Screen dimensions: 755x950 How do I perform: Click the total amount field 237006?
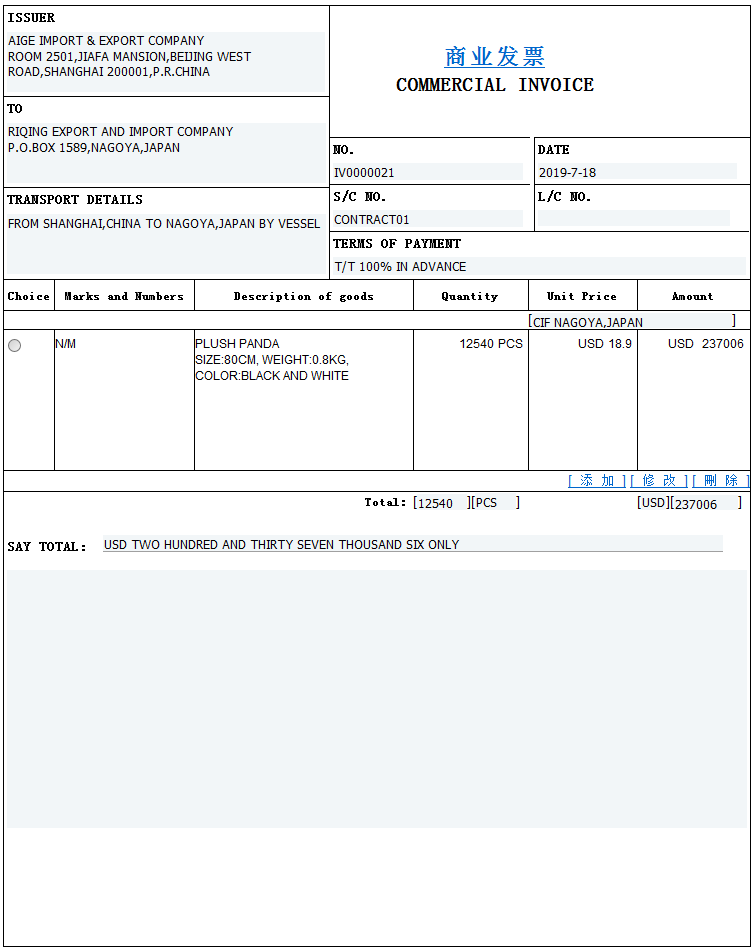click(705, 504)
